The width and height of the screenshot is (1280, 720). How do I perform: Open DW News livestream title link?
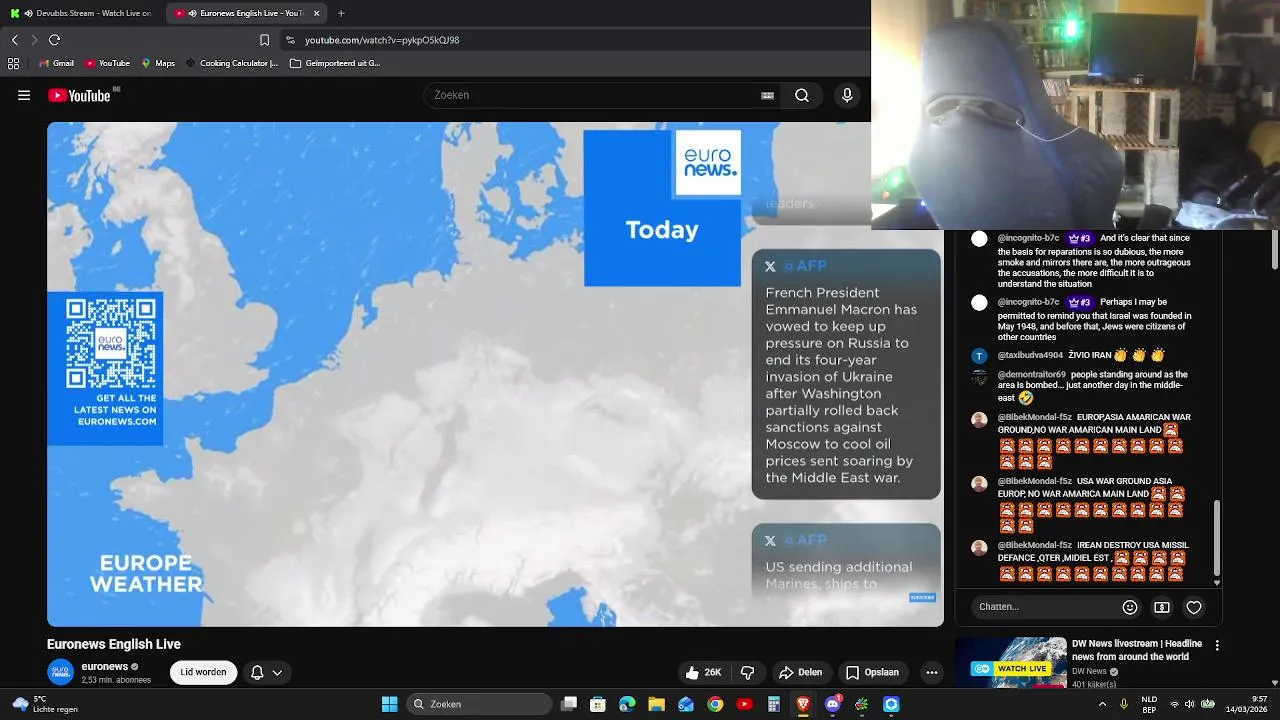[1137, 650]
